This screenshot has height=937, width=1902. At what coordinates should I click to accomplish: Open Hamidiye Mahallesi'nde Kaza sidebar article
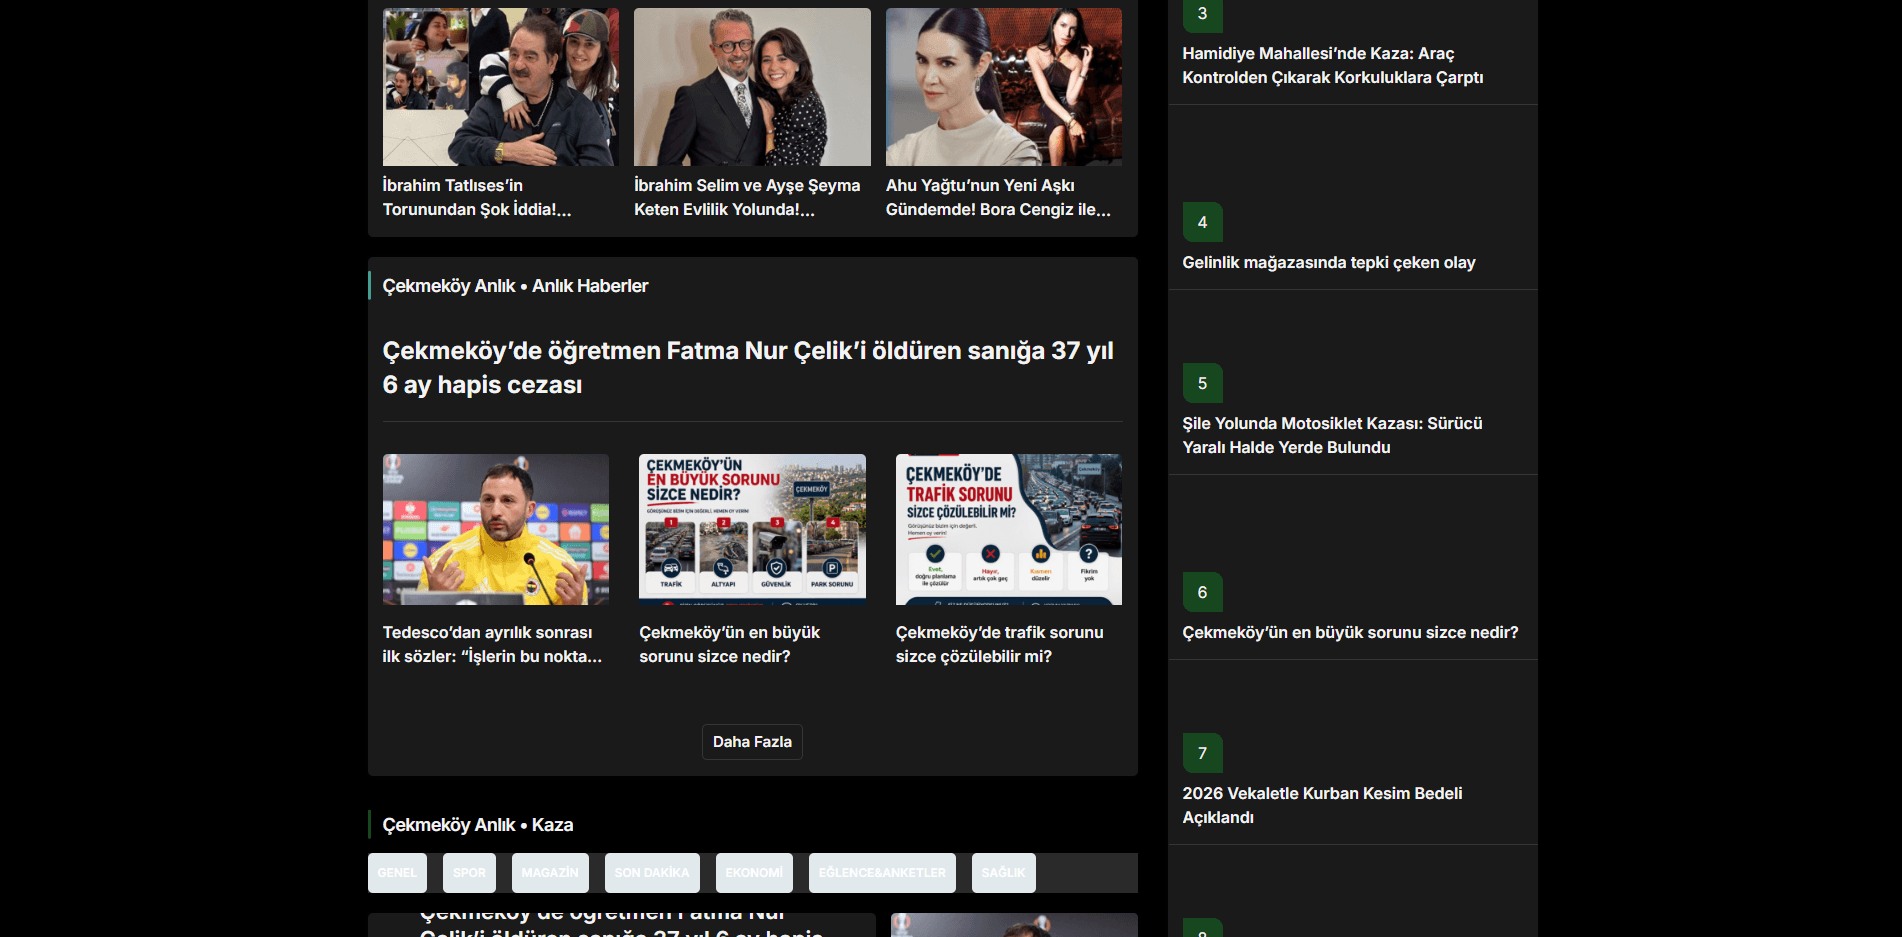(x=1333, y=65)
